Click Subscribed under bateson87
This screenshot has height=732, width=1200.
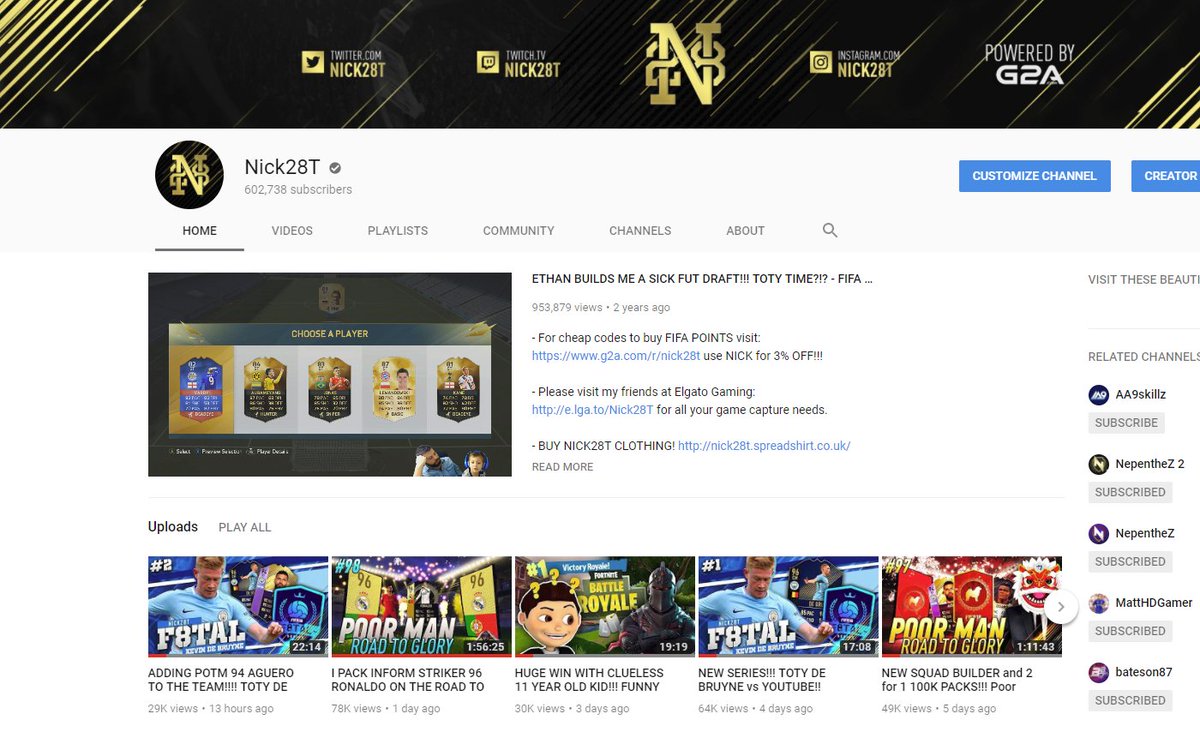tap(1130, 700)
